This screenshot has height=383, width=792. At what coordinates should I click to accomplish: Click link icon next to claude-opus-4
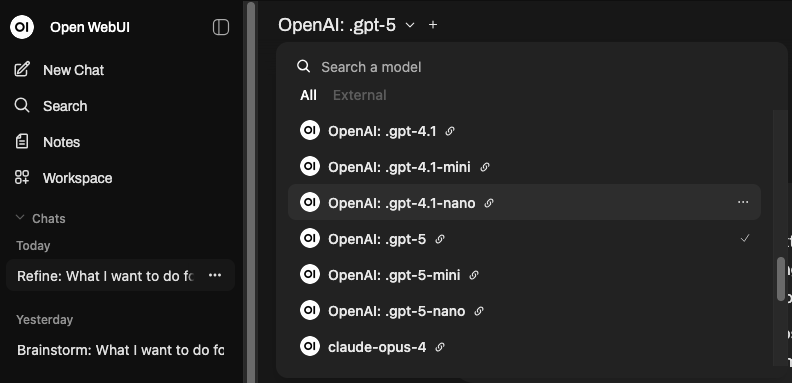pos(440,347)
